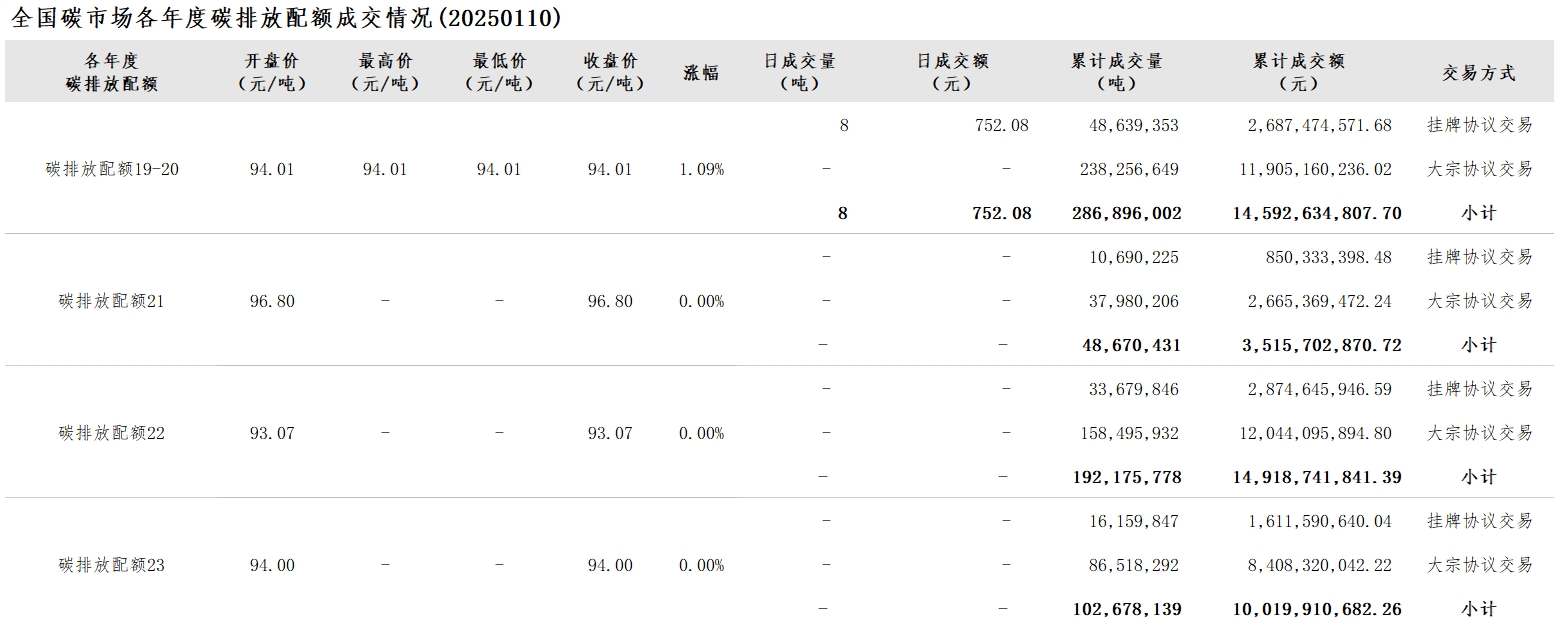Select the 交易方式 column header
This screenshot has width=1558, height=625.
pos(1479,73)
